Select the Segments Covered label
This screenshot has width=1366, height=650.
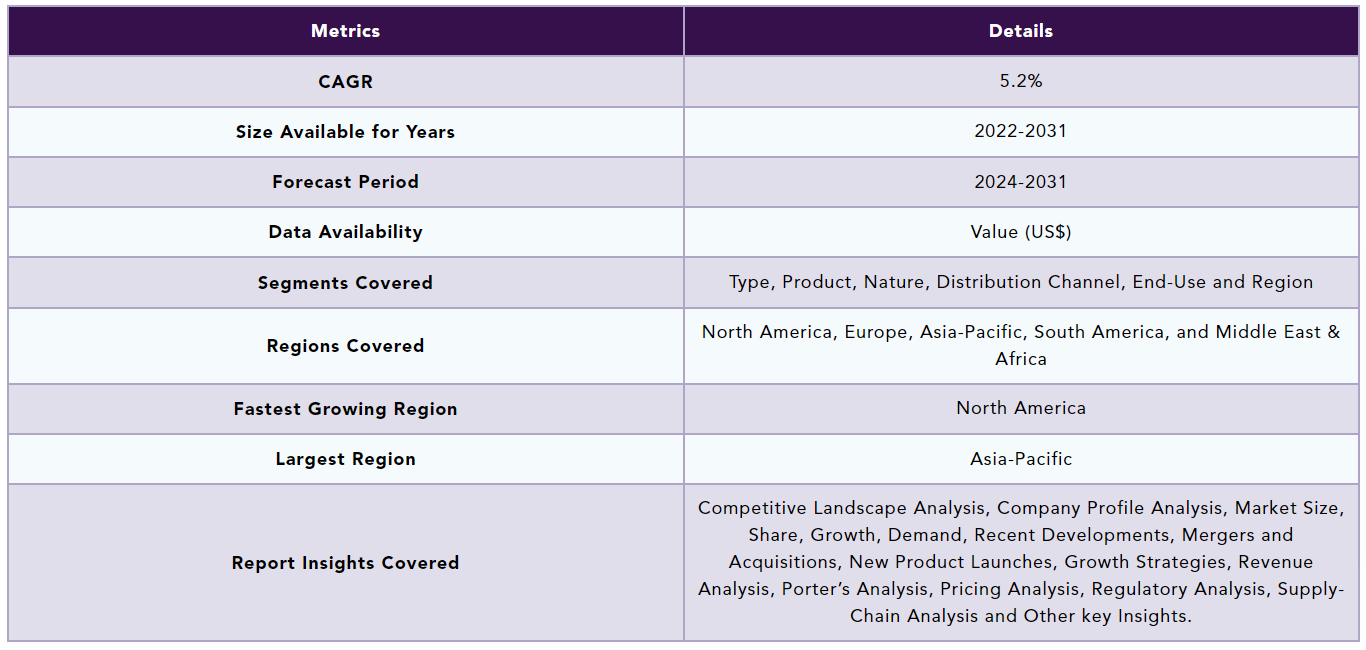pyautogui.click(x=345, y=283)
